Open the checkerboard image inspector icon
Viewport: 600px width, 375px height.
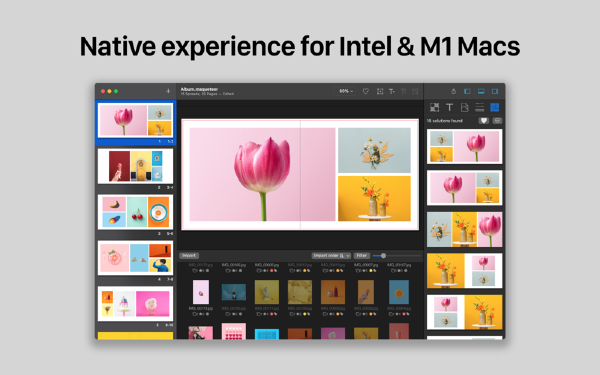434,108
